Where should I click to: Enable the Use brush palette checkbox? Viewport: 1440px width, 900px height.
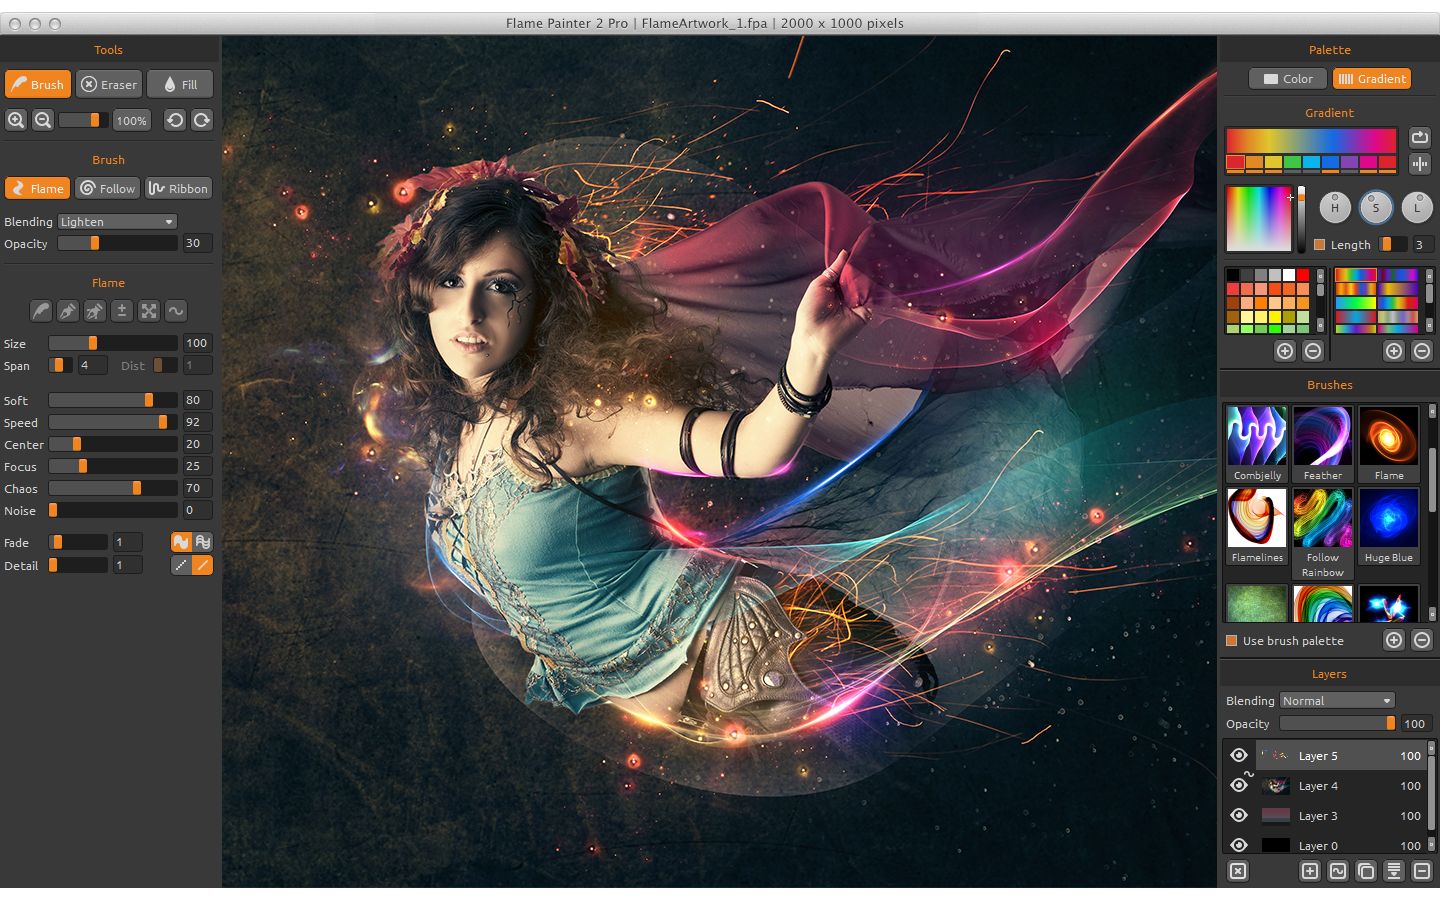1232,641
